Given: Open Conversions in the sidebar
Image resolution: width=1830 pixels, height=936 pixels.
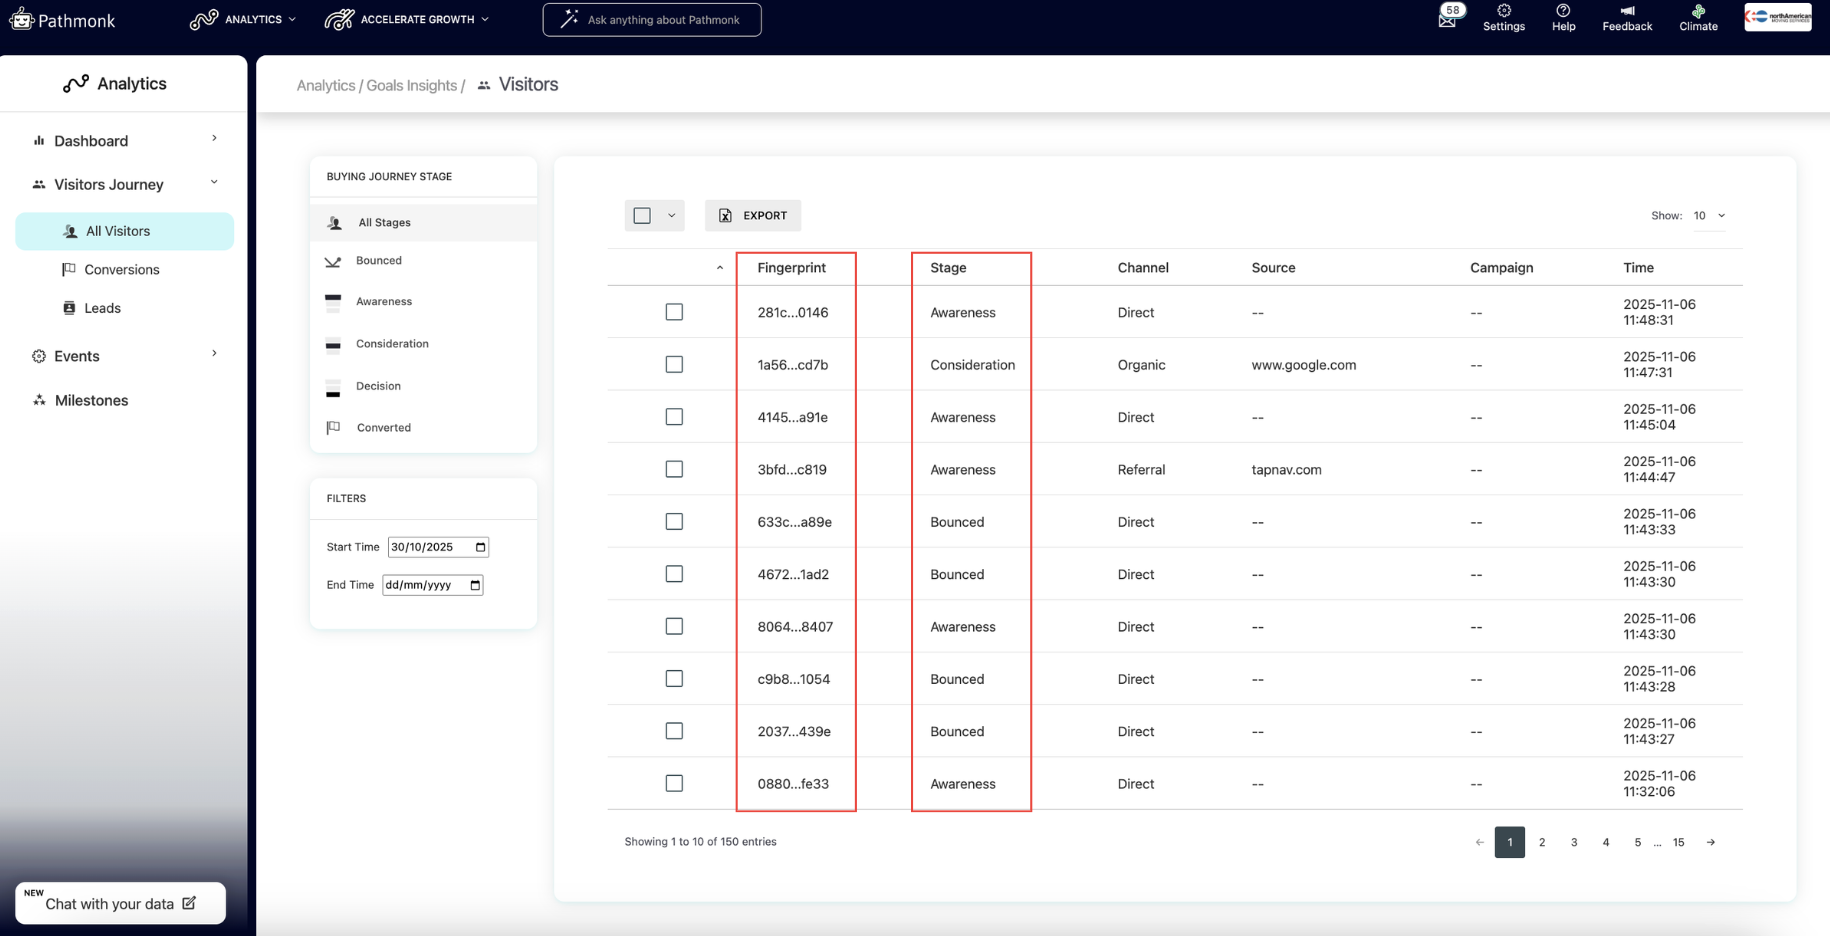Looking at the screenshot, I should [x=122, y=270].
